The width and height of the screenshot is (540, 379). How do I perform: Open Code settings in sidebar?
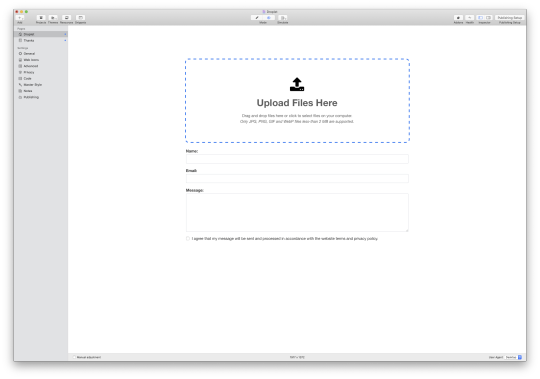(x=41, y=78)
